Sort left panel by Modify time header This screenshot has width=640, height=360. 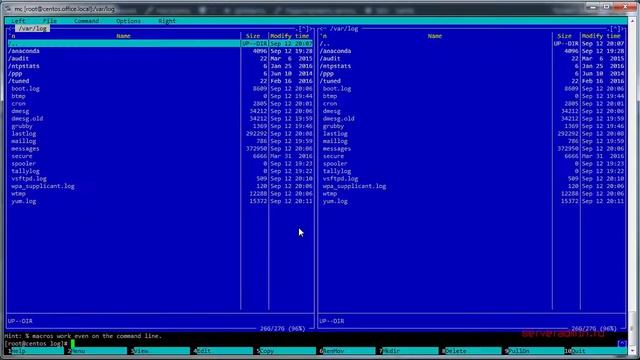tap(290, 36)
